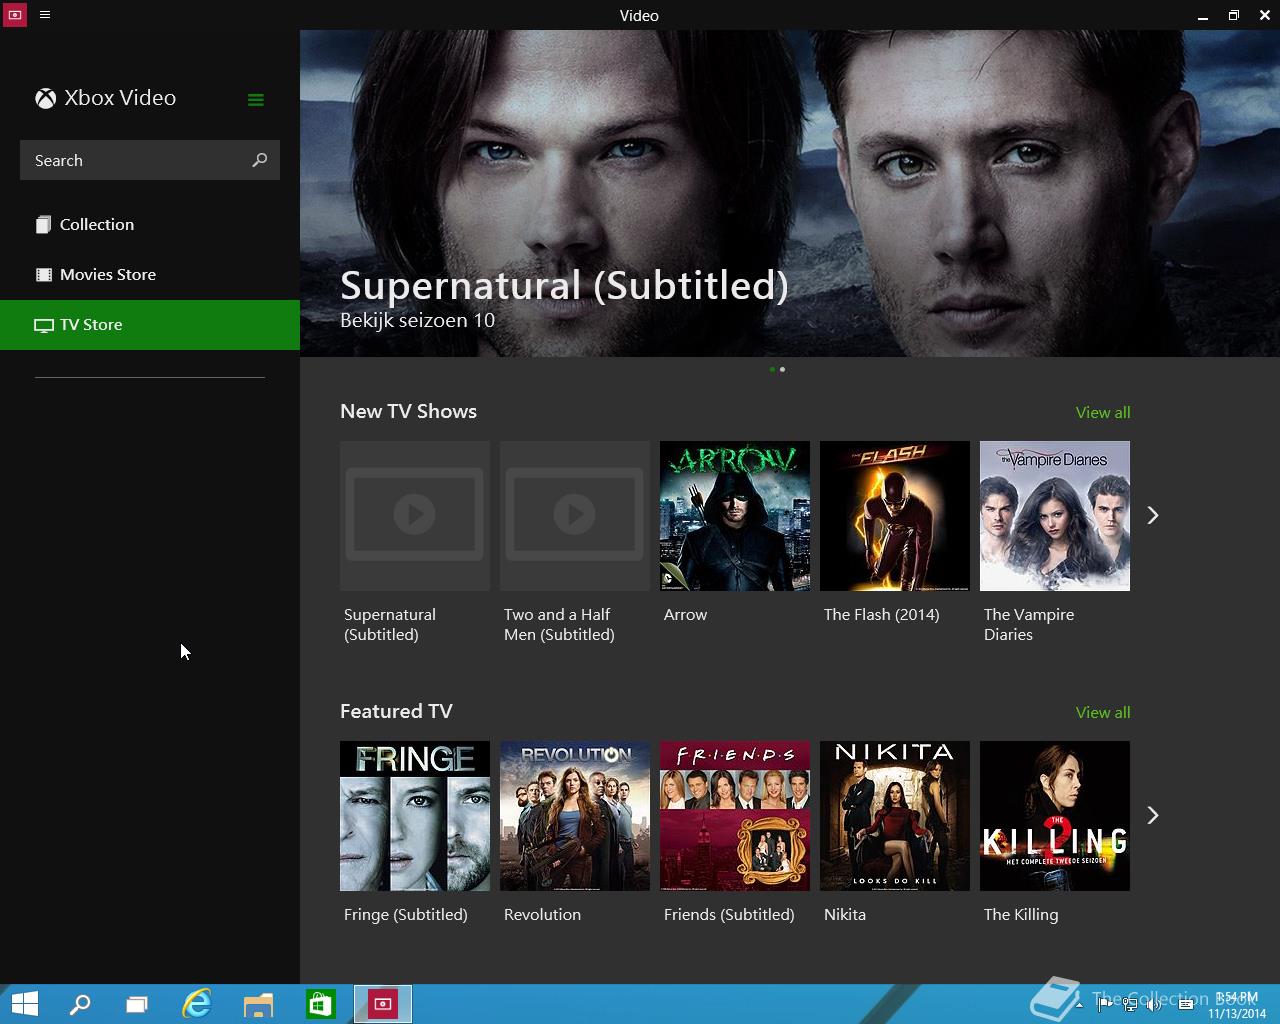Viewport: 1280px width, 1024px height.
Task: Select the TV Store tab
Action: [x=150, y=324]
